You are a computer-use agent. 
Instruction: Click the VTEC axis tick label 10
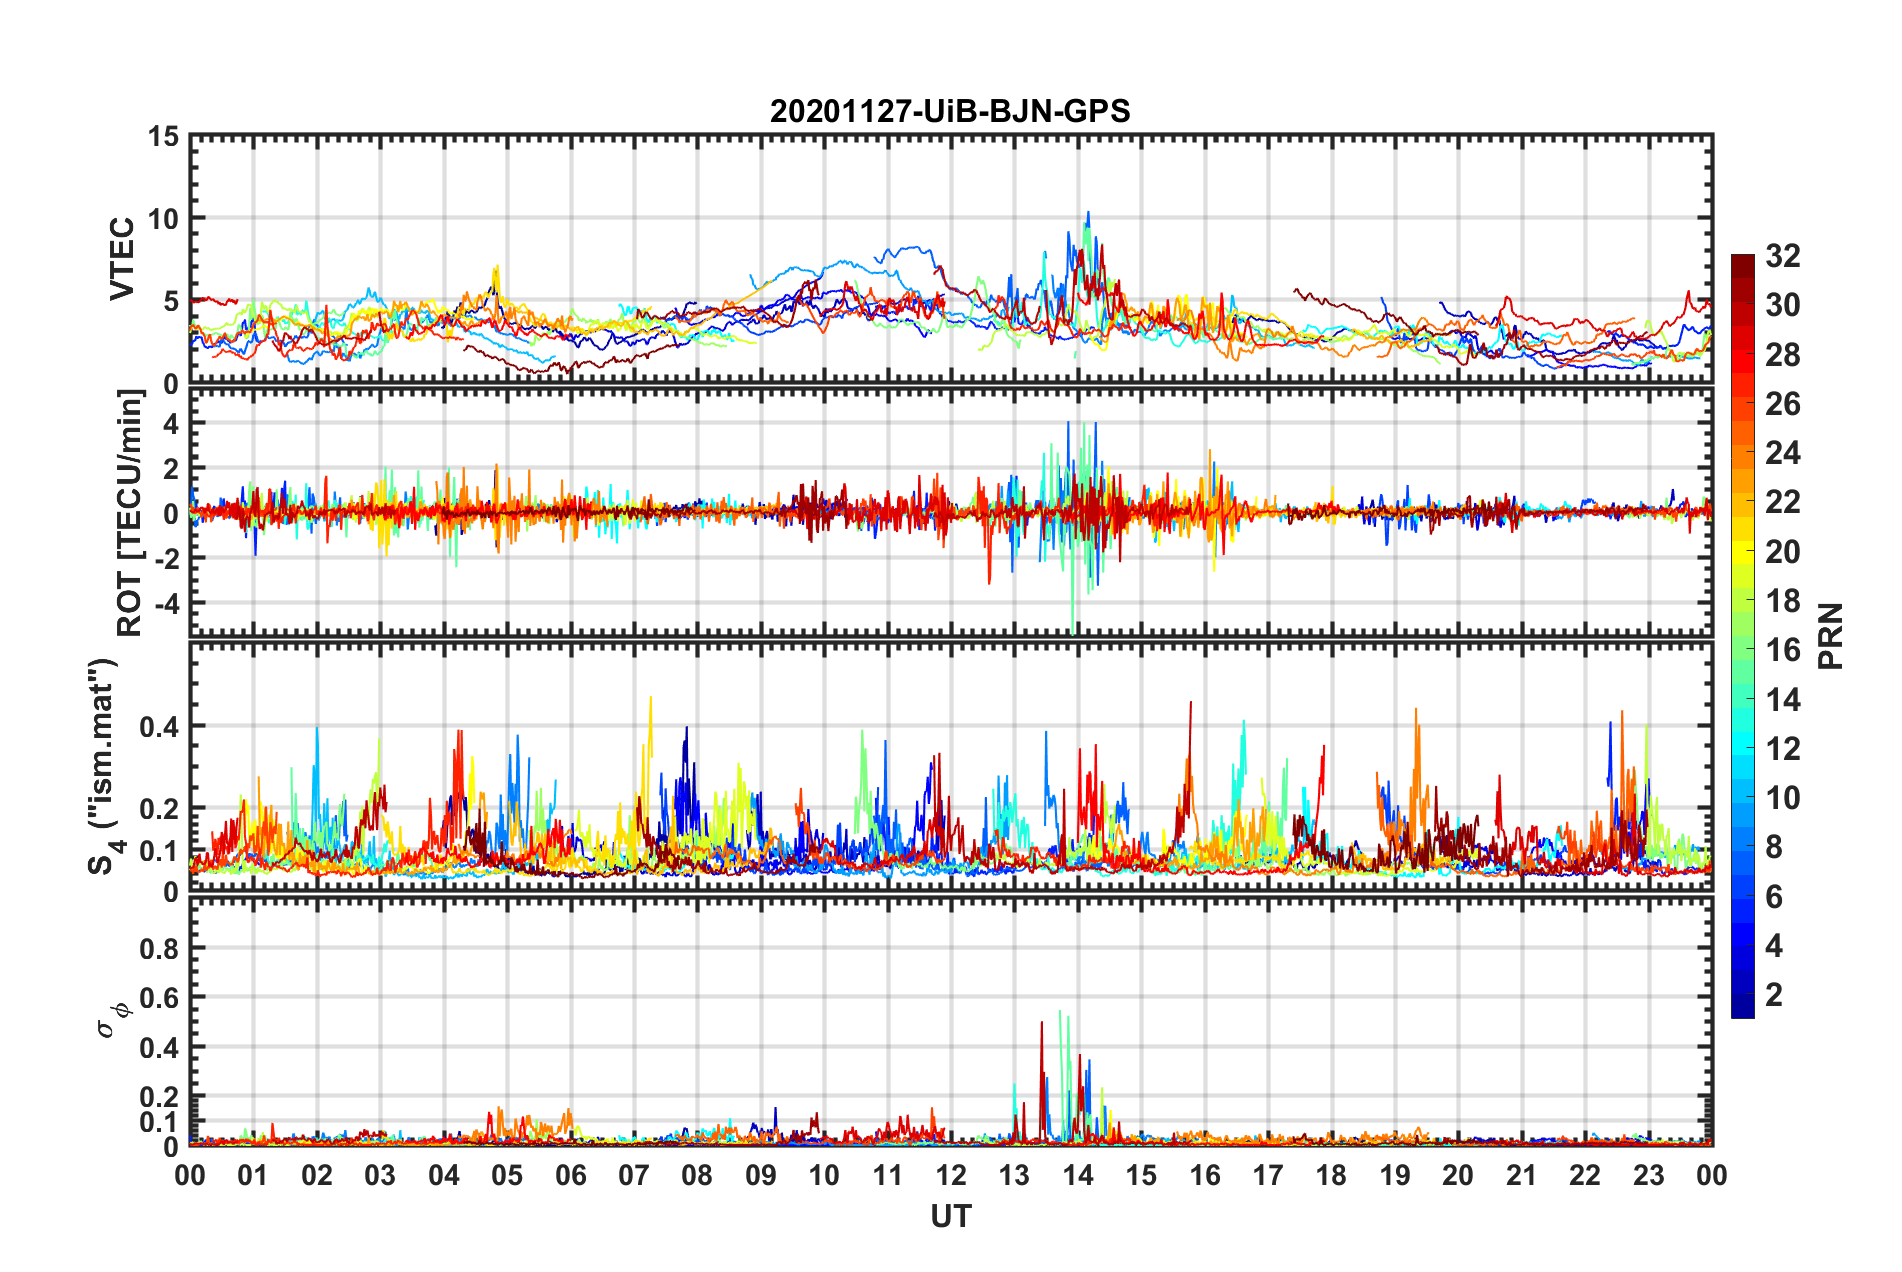[163, 218]
